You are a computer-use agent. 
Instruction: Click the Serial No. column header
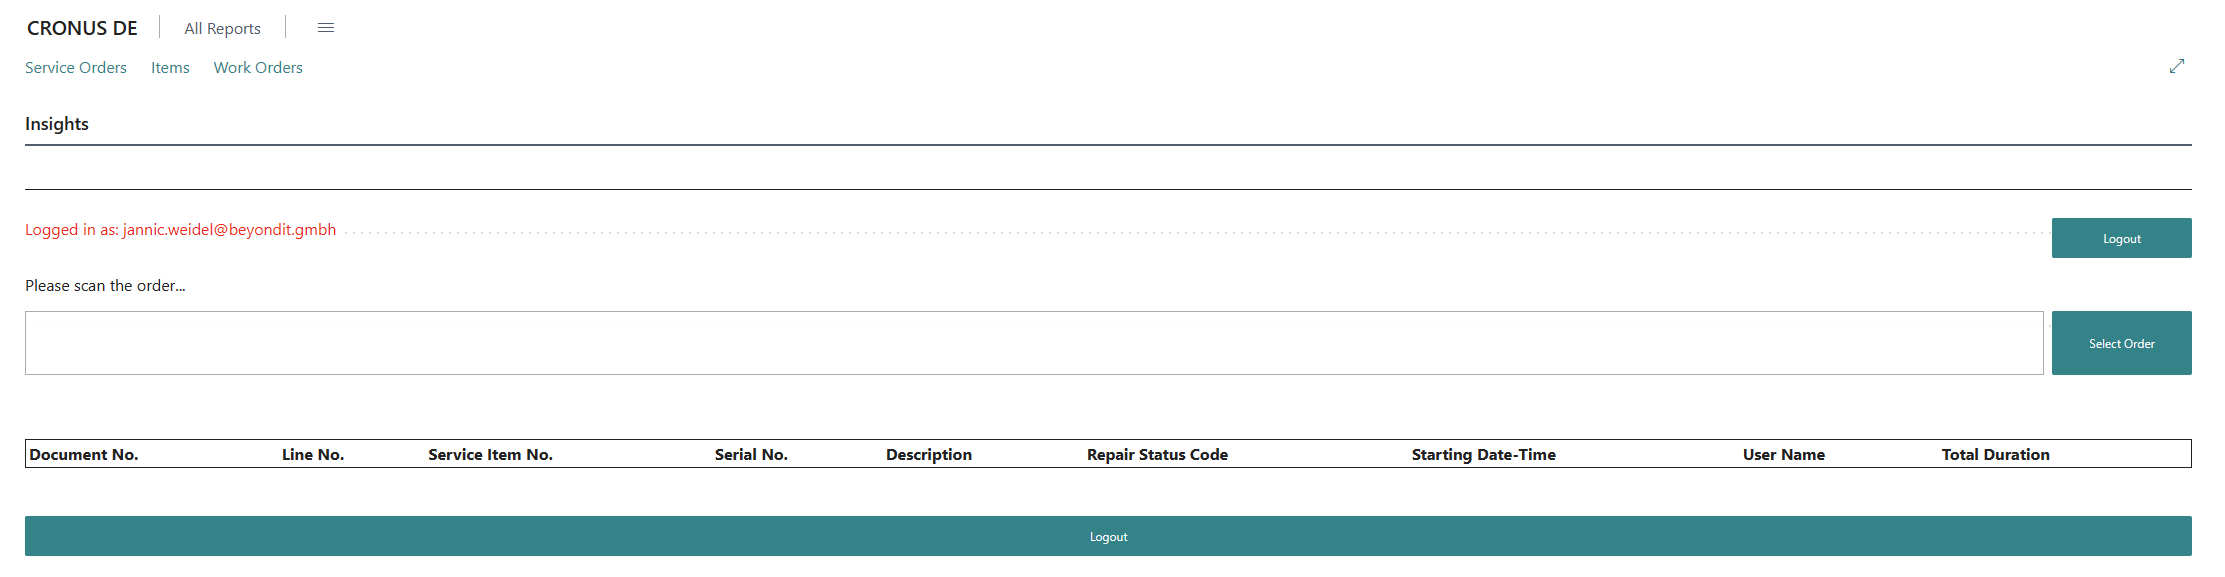click(751, 454)
